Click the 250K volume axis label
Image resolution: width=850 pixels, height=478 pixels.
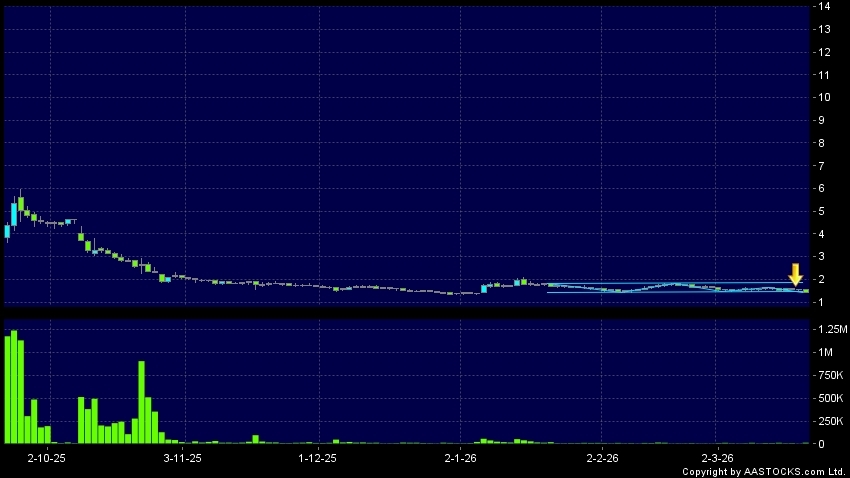[828, 421]
